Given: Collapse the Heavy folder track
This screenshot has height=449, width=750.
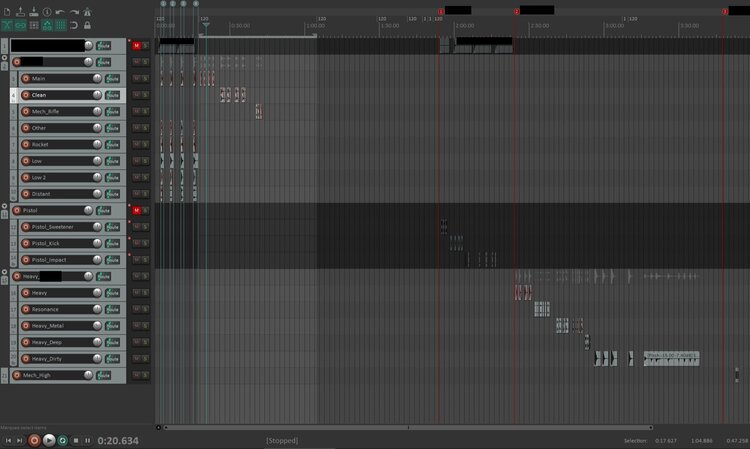Looking at the screenshot, I should 5,271.
